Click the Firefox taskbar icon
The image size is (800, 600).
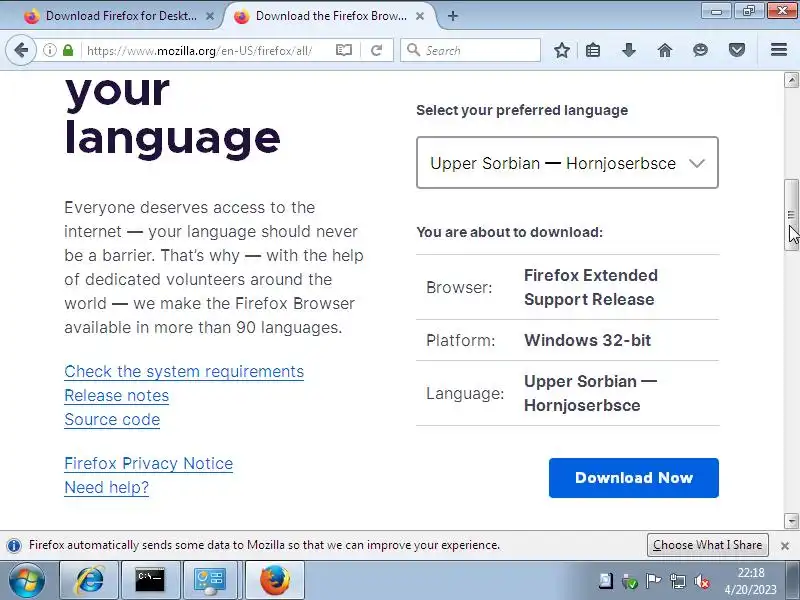click(274, 580)
